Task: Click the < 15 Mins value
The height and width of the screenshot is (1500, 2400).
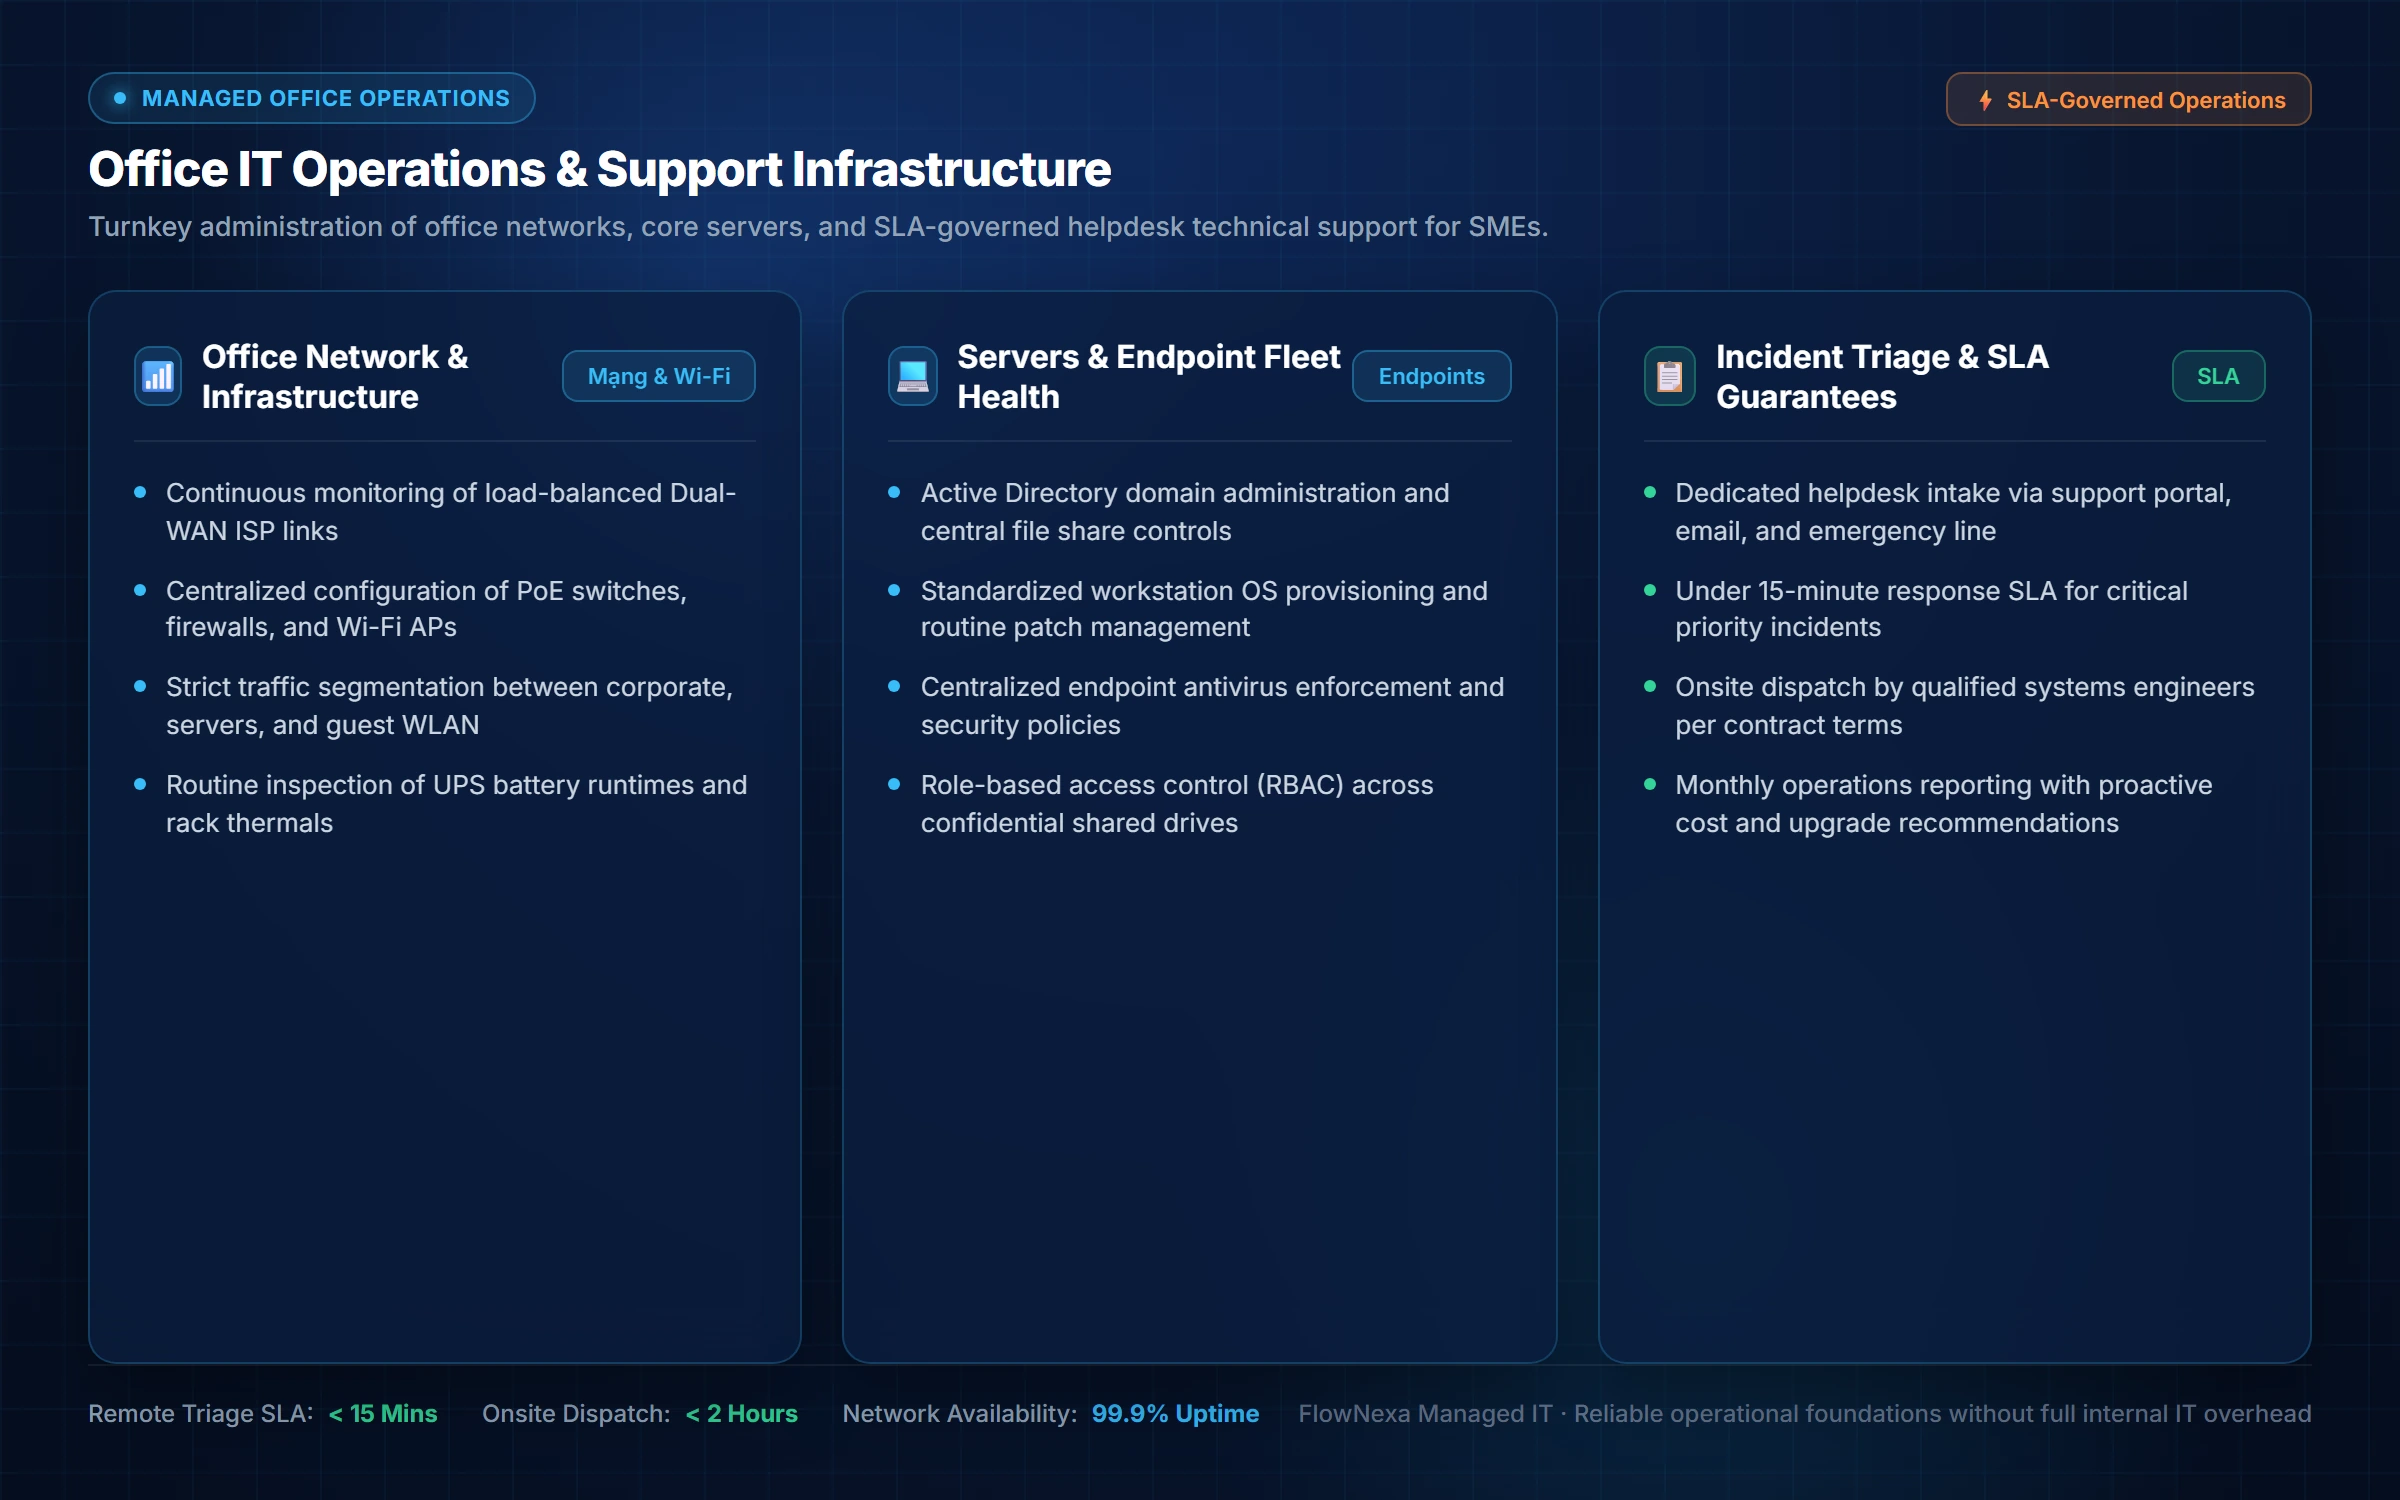Action: click(x=383, y=1413)
